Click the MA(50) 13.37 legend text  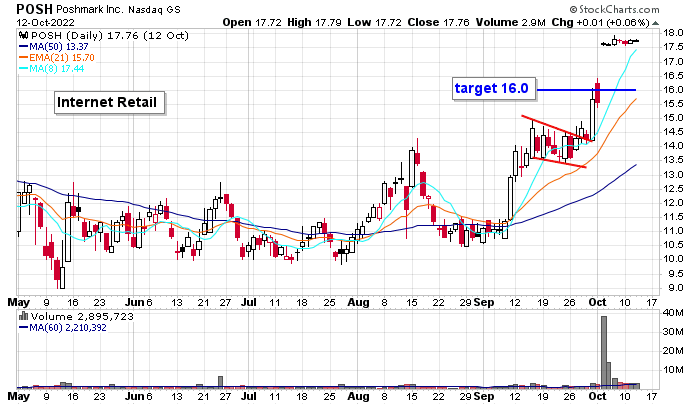click(x=58, y=46)
